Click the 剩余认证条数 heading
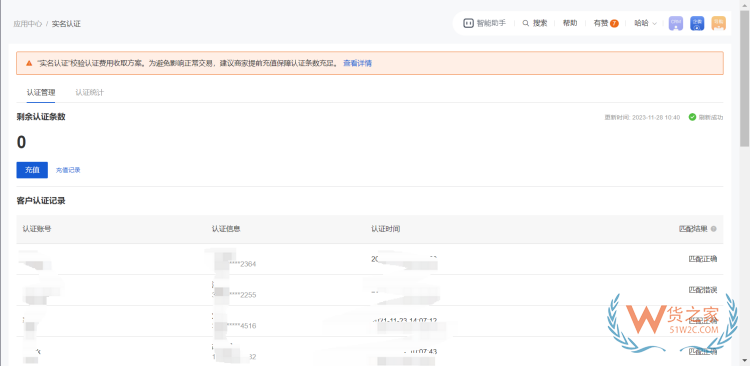The width and height of the screenshot is (750, 366). point(41,117)
